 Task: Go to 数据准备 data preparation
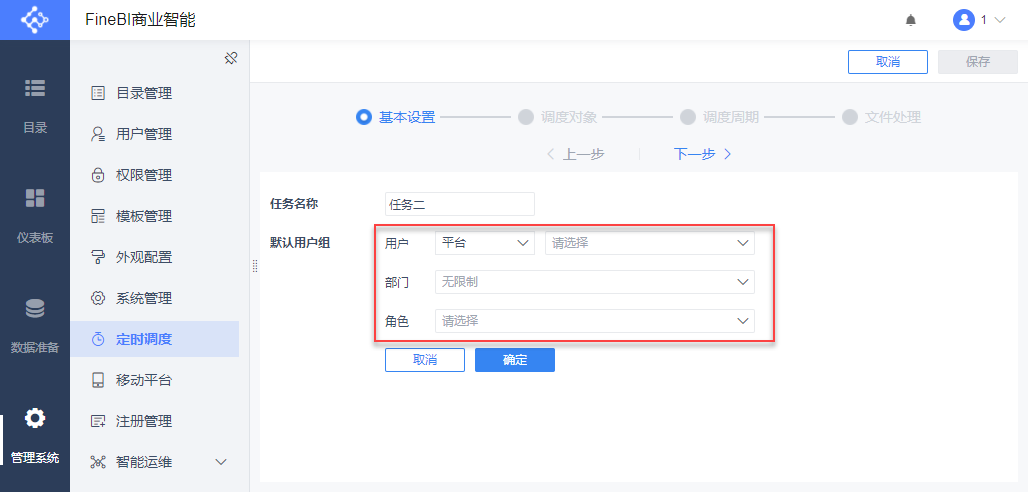tap(35, 324)
